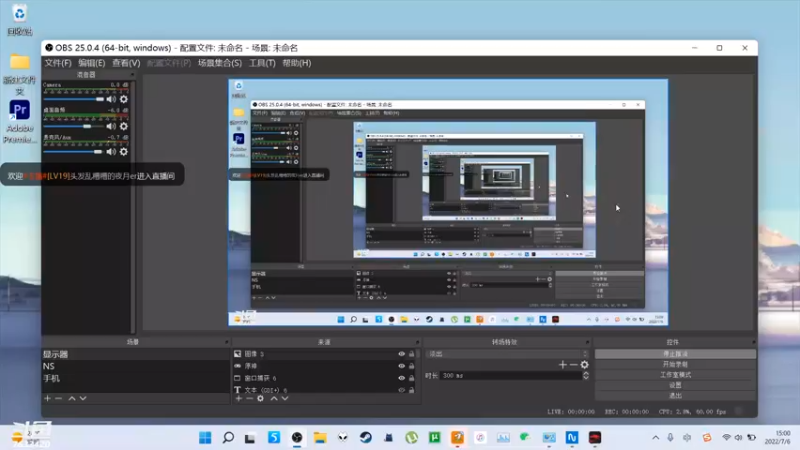Open the 文件(F) menu
This screenshot has width=800, height=450.
click(58, 63)
